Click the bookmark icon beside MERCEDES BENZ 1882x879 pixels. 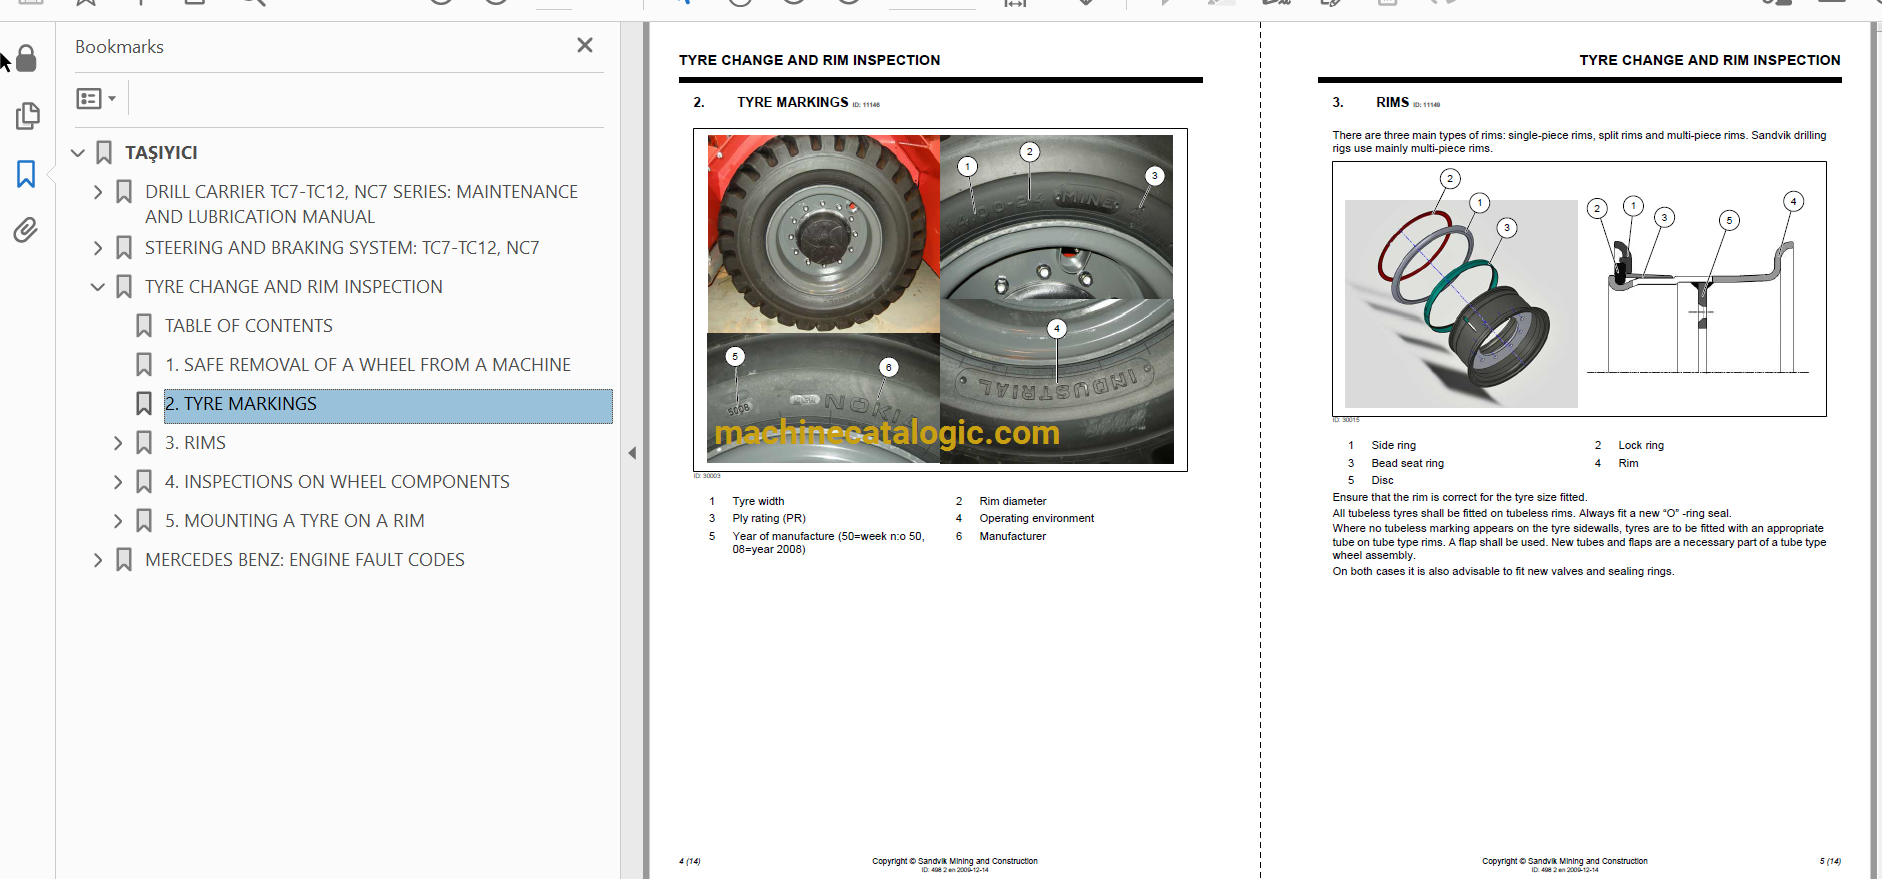click(124, 560)
